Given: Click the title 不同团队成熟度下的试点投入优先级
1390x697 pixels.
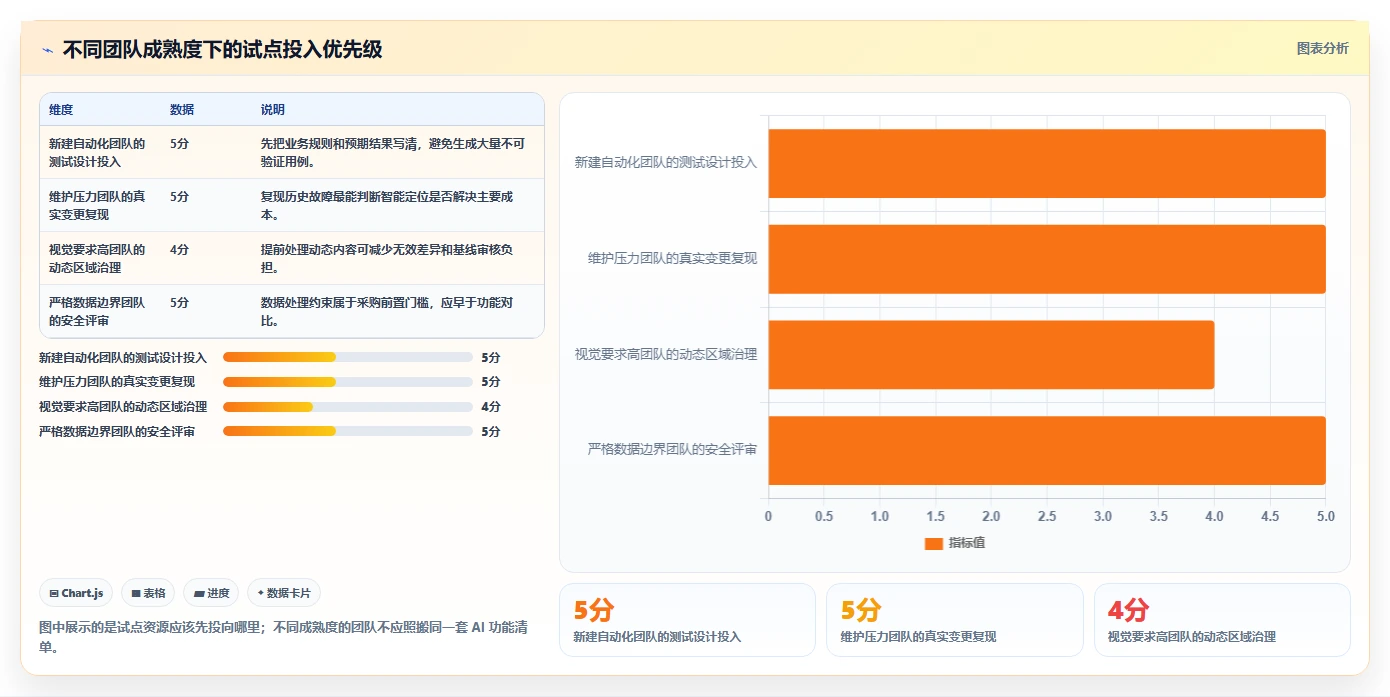Looking at the screenshot, I should [222, 49].
